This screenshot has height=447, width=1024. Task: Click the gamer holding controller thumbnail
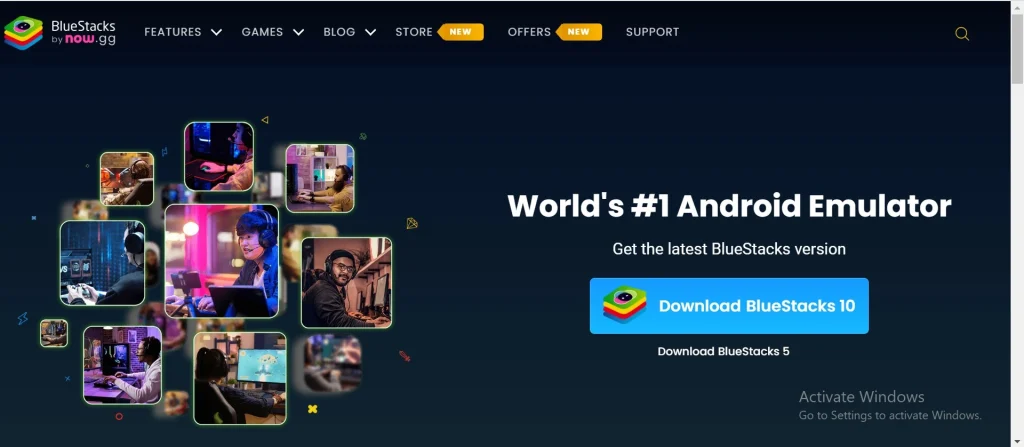[x=102, y=263]
